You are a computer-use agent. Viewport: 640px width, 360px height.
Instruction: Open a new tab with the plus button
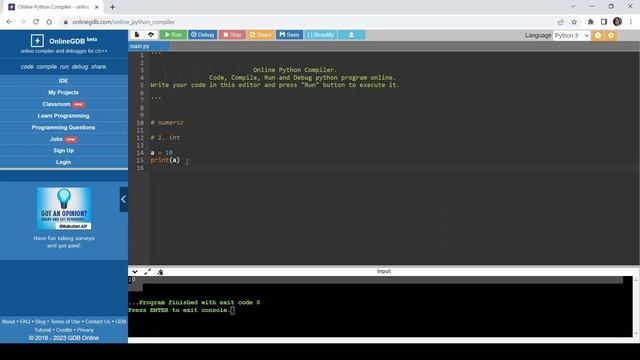tap(112, 7)
